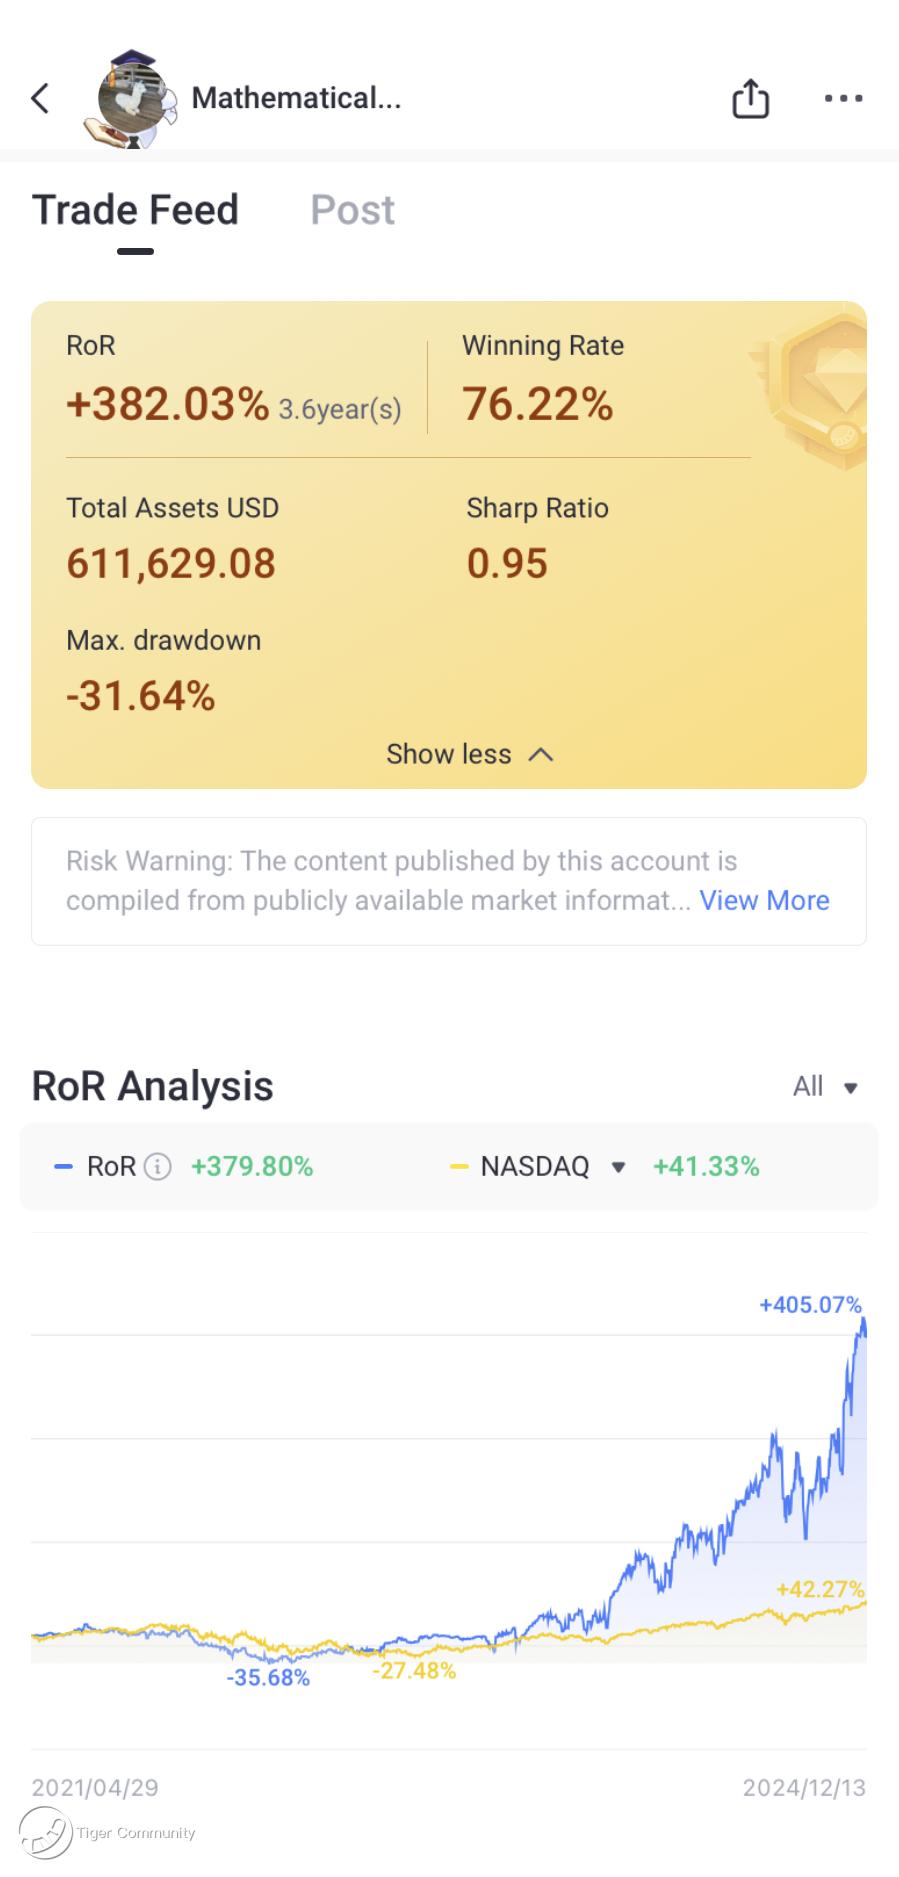Tap the Winning Rate 76.22% value
The image size is (899, 1877).
(537, 404)
